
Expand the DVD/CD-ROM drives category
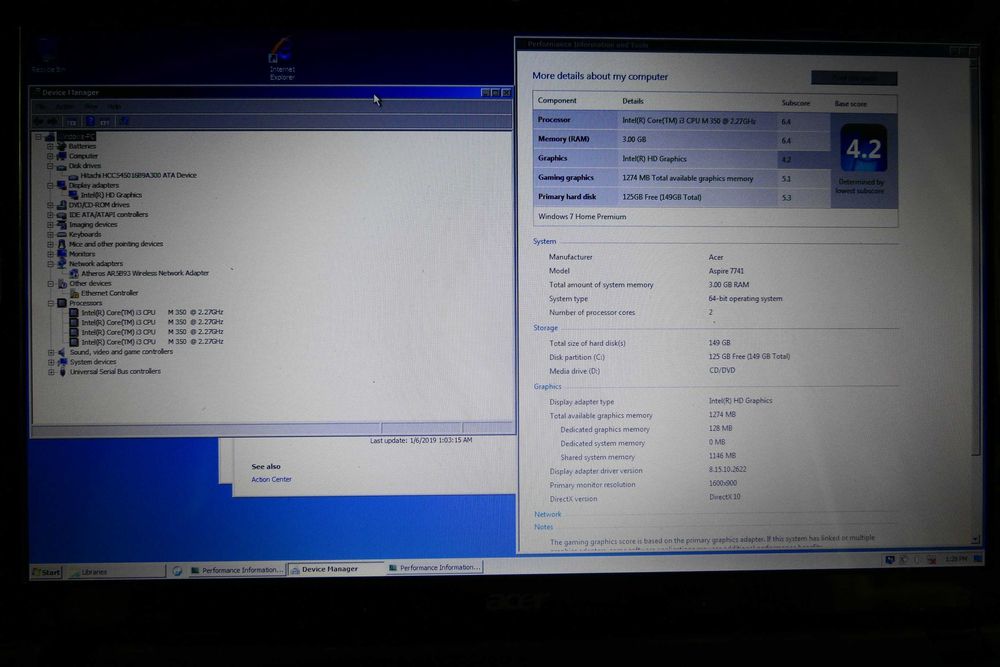[50, 205]
